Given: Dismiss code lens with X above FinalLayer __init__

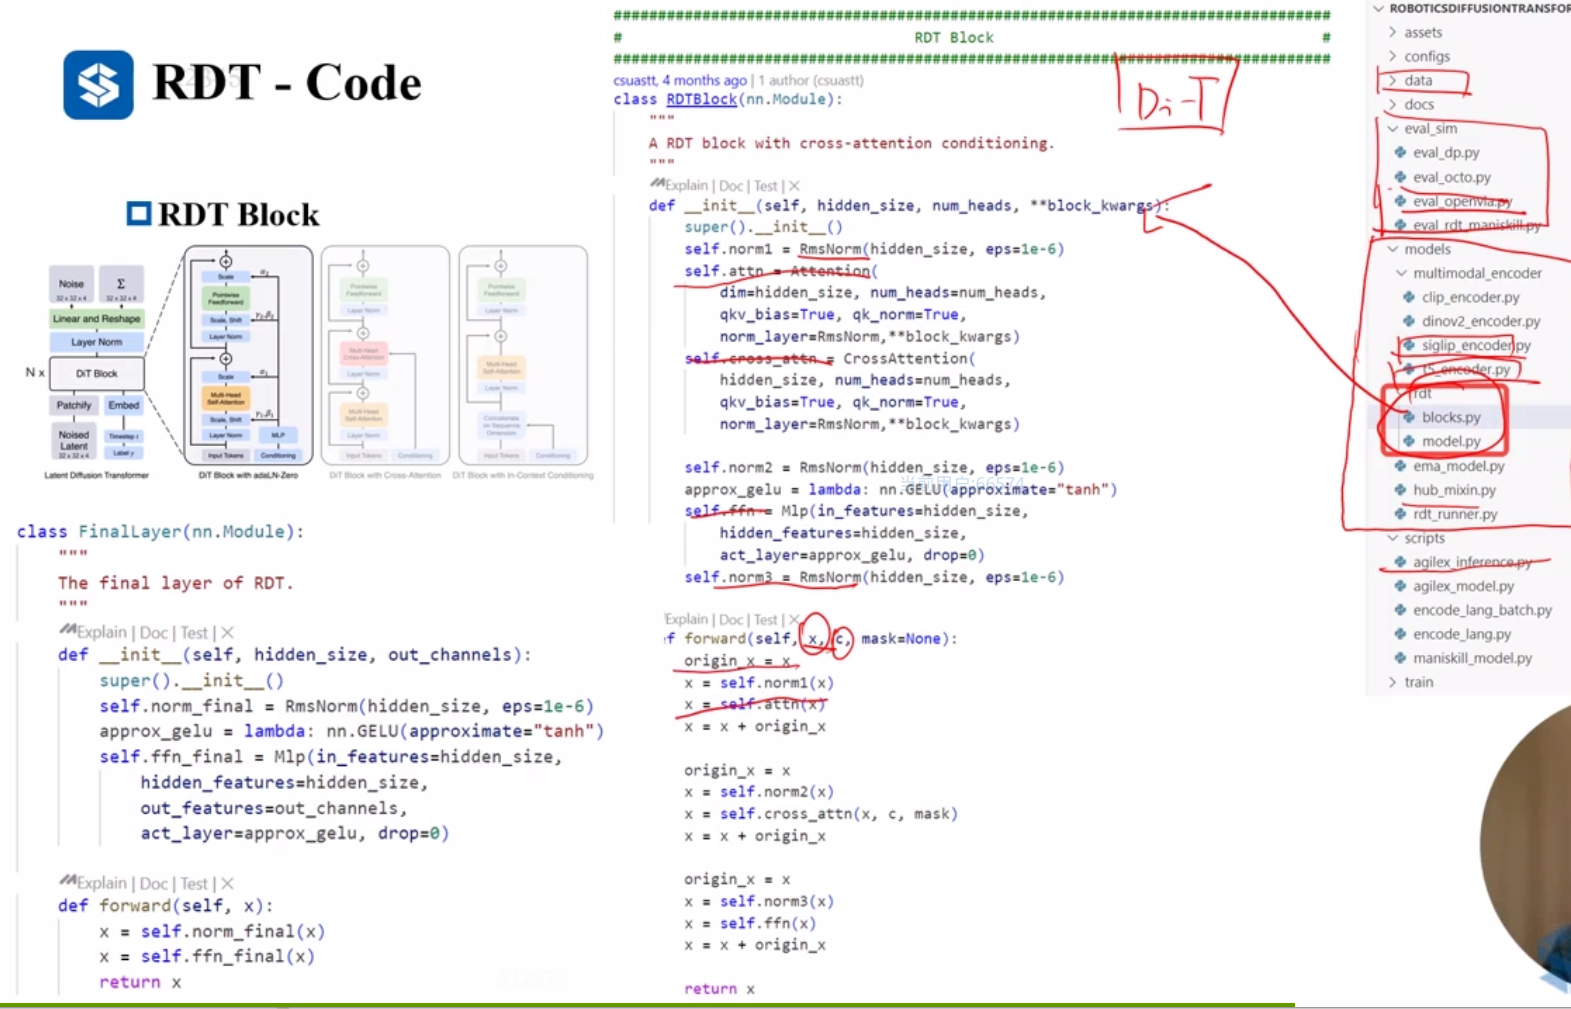Looking at the screenshot, I should click(227, 632).
